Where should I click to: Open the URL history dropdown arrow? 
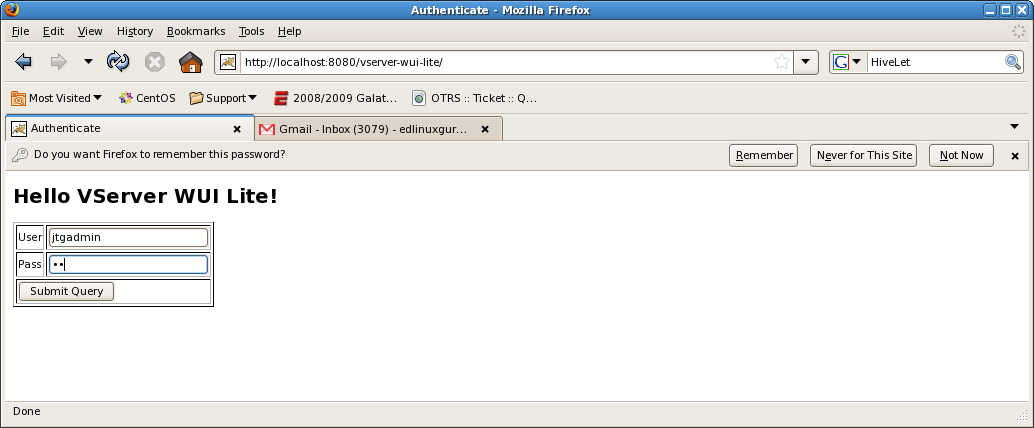pos(805,62)
